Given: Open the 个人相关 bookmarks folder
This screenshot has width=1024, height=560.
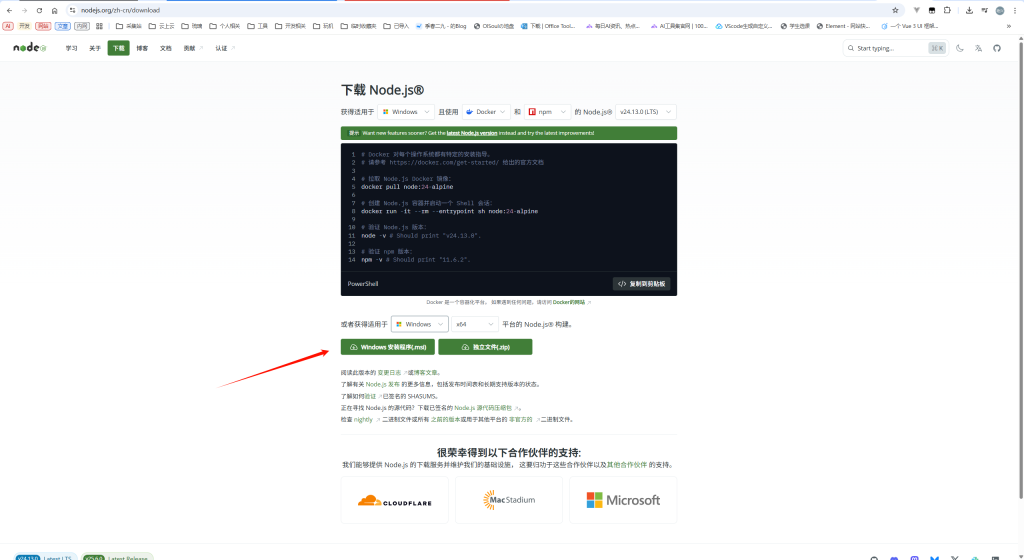Looking at the screenshot, I should [x=224, y=26].
